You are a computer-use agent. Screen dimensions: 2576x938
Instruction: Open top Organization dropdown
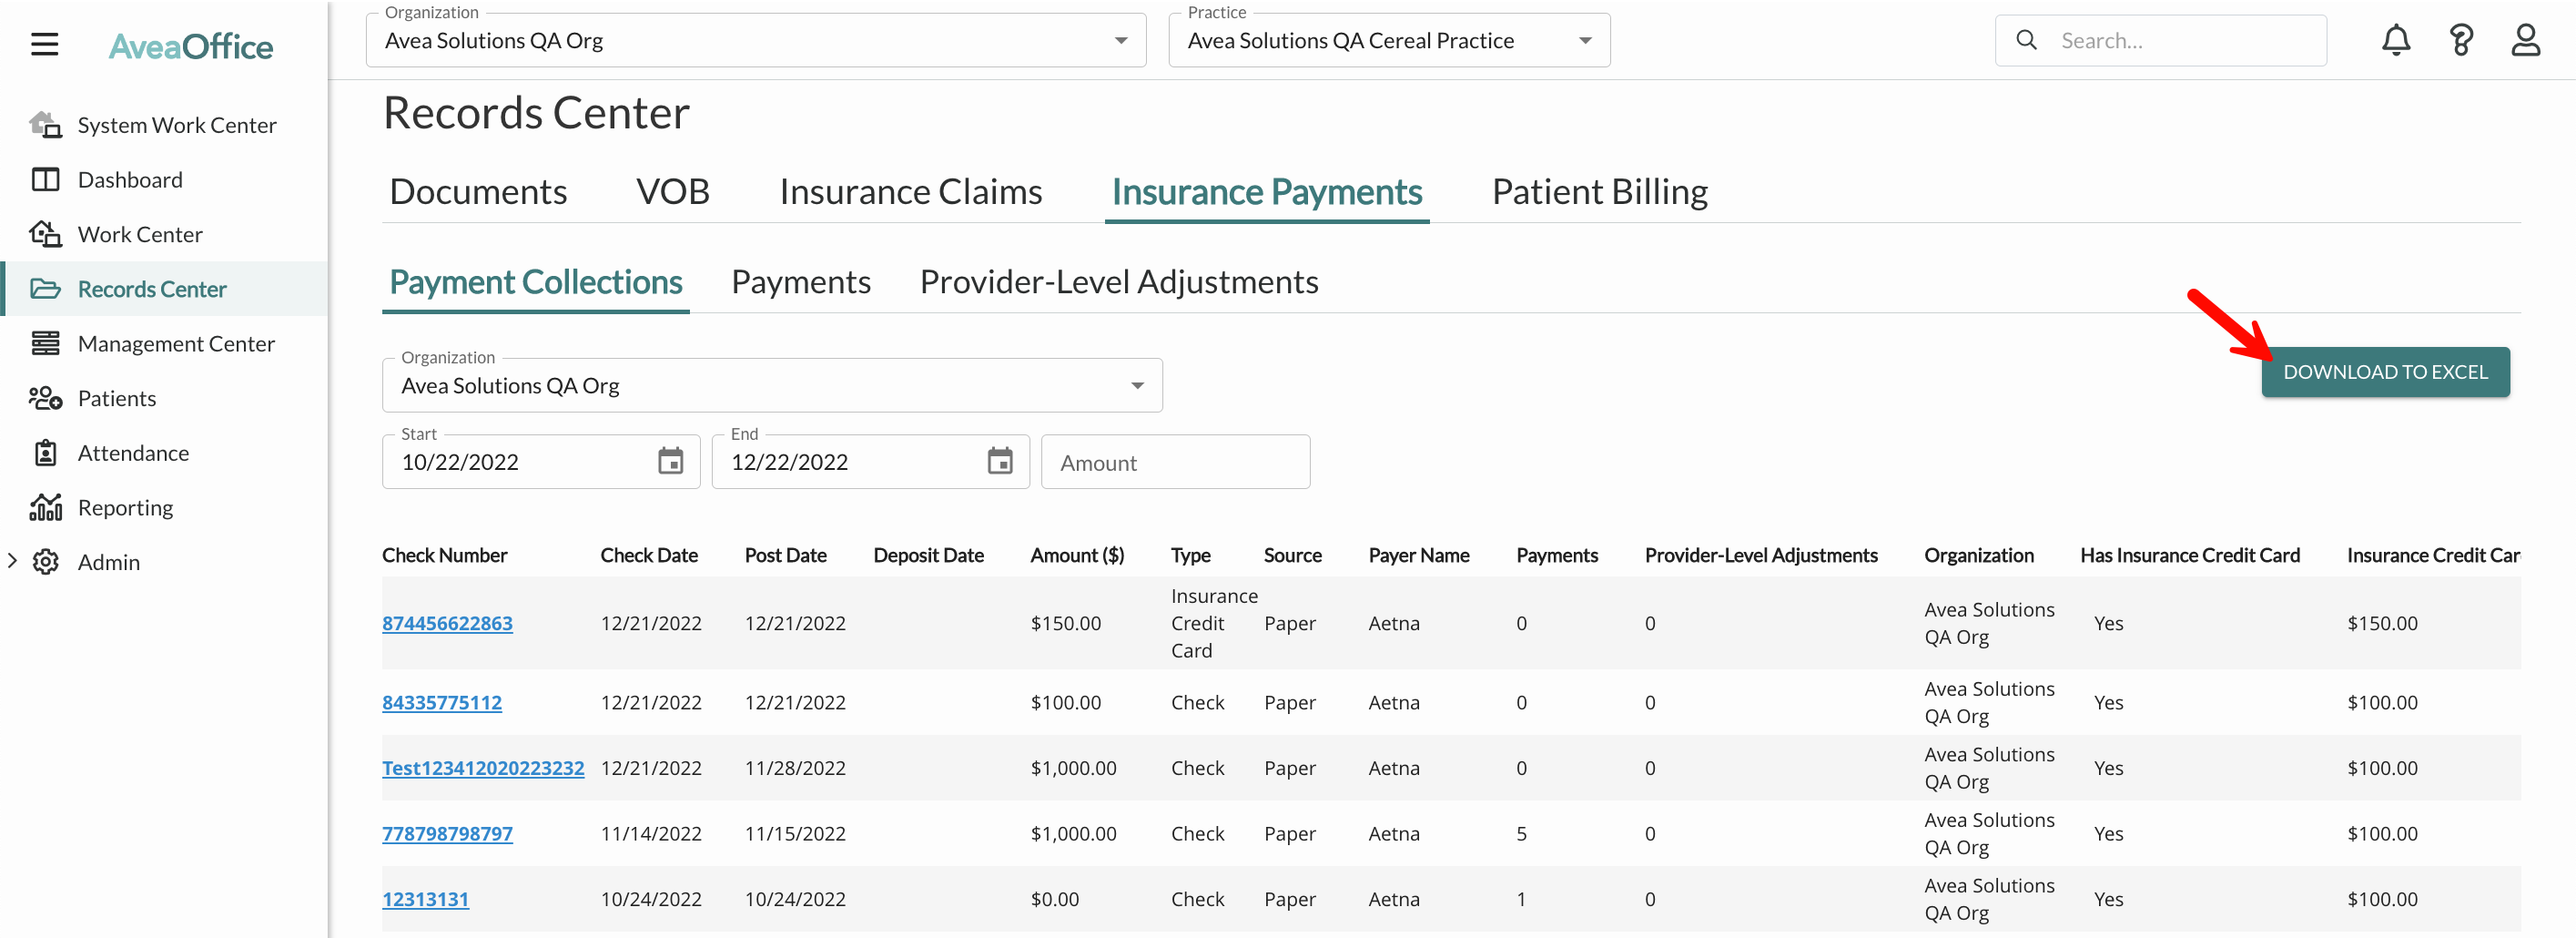[756, 40]
